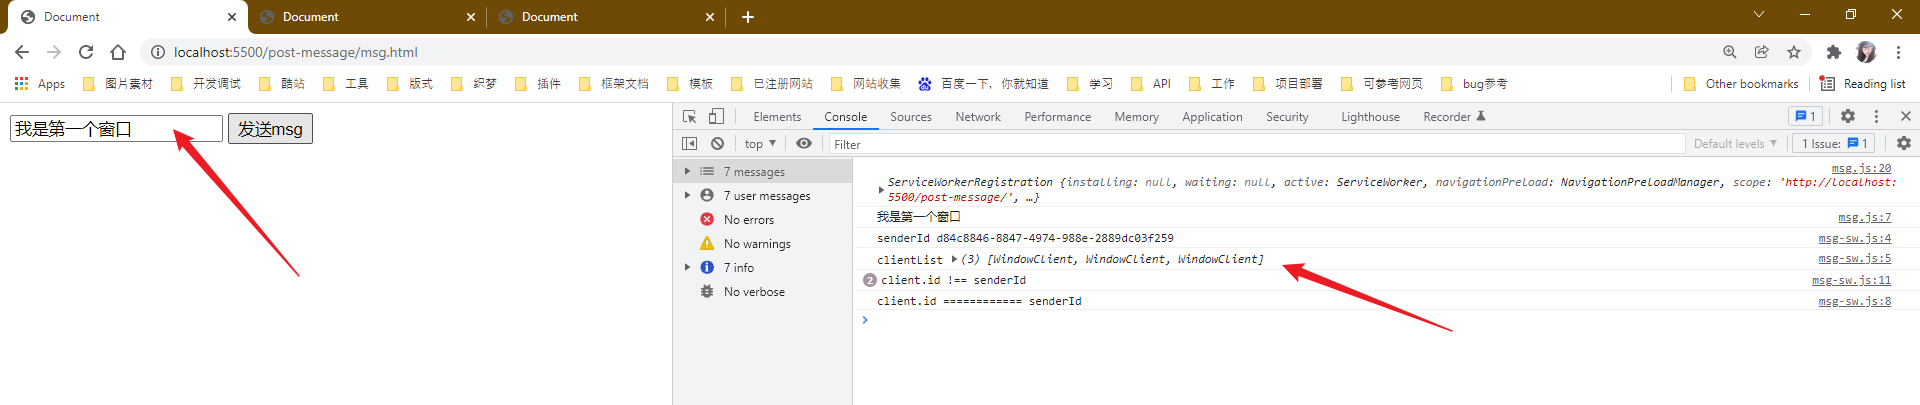The height and width of the screenshot is (405, 1920).
Task: Open msg-sw.js:8 source link
Action: point(1854,301)
